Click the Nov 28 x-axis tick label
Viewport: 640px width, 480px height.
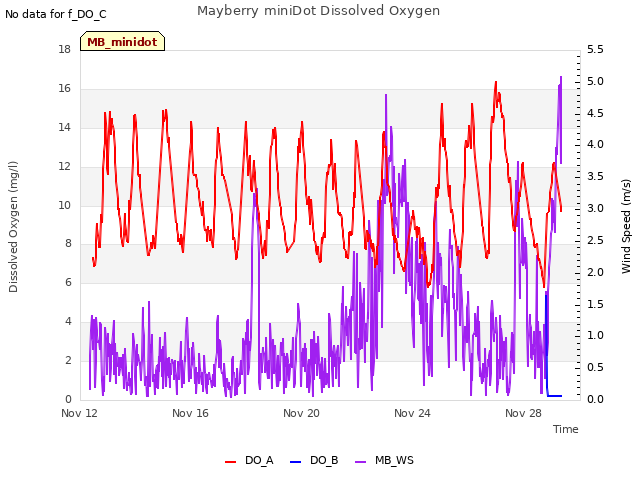point(523,413)
